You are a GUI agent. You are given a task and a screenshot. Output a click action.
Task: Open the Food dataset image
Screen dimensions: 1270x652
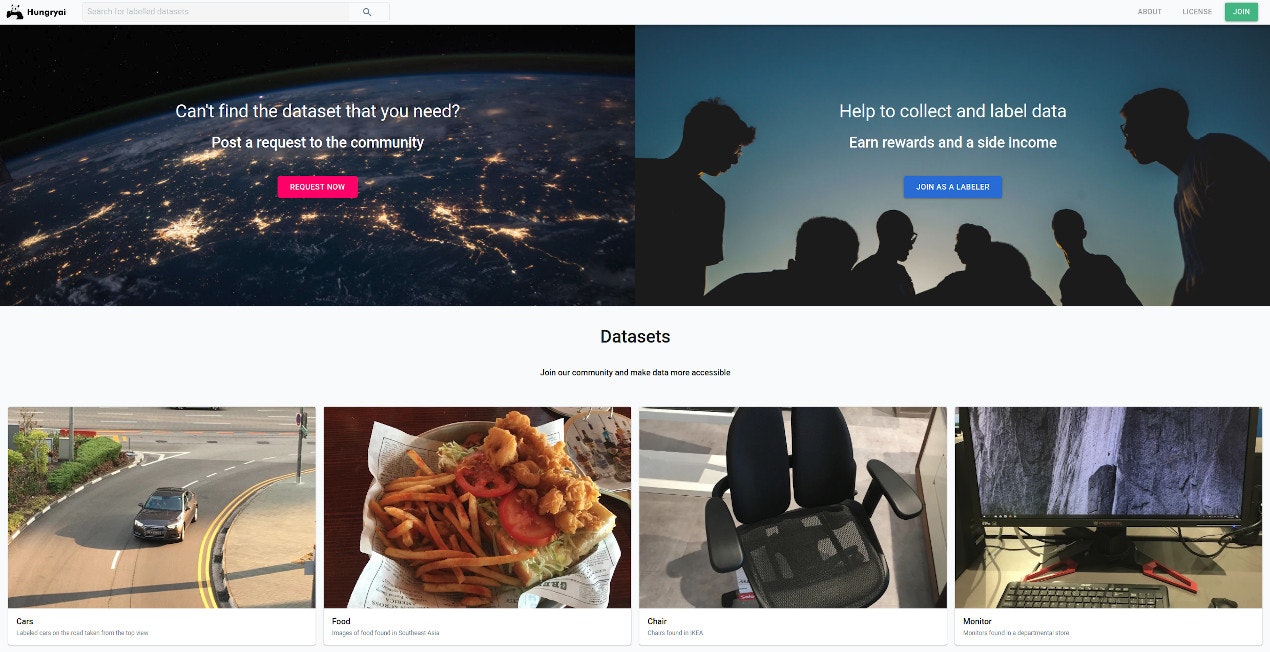click(x=477, y=507)
